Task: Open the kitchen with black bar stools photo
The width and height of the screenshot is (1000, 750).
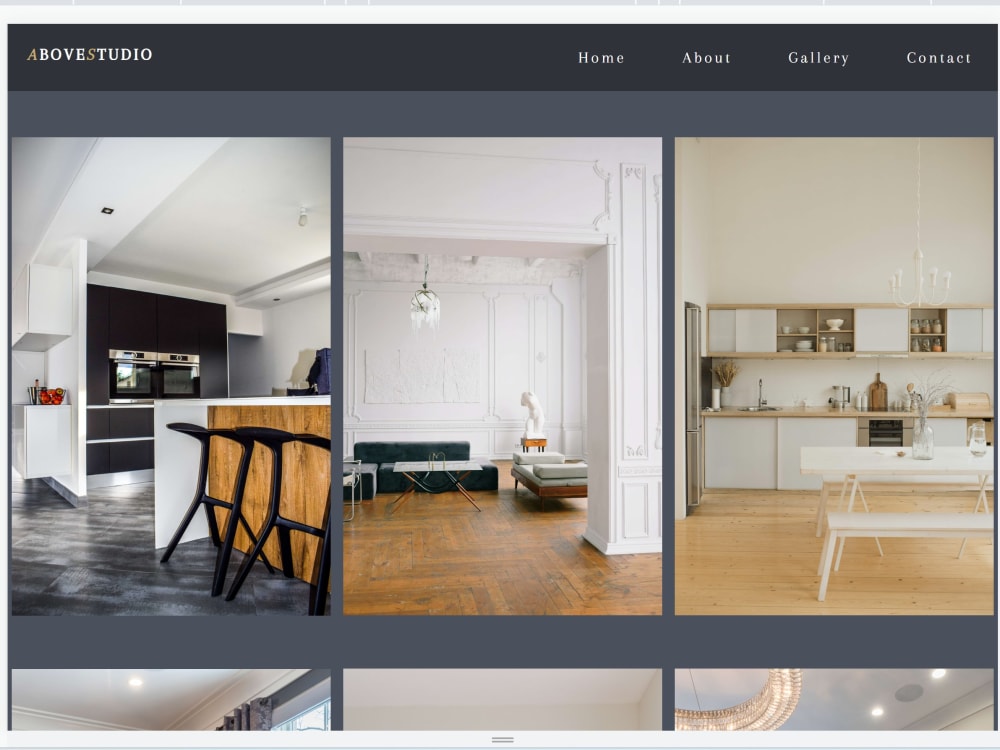Action: [x=171, y=376]
